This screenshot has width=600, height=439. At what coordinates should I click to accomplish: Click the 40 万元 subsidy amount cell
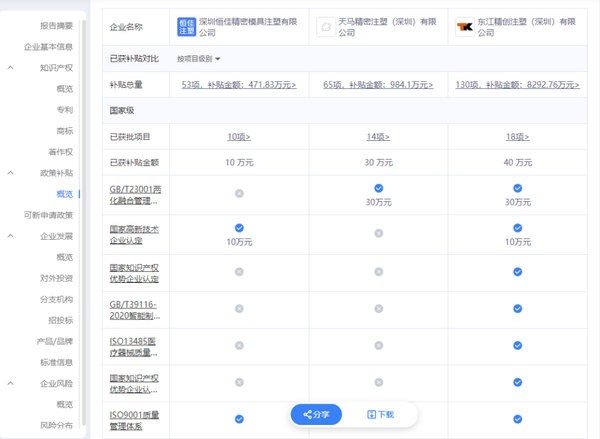(x=517, y=163)
